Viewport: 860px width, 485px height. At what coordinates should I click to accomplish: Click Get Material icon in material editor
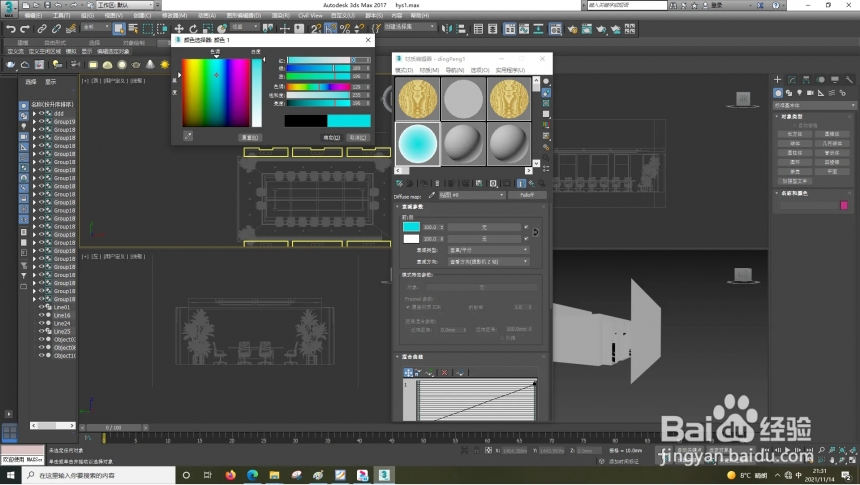tap(399, 183)
